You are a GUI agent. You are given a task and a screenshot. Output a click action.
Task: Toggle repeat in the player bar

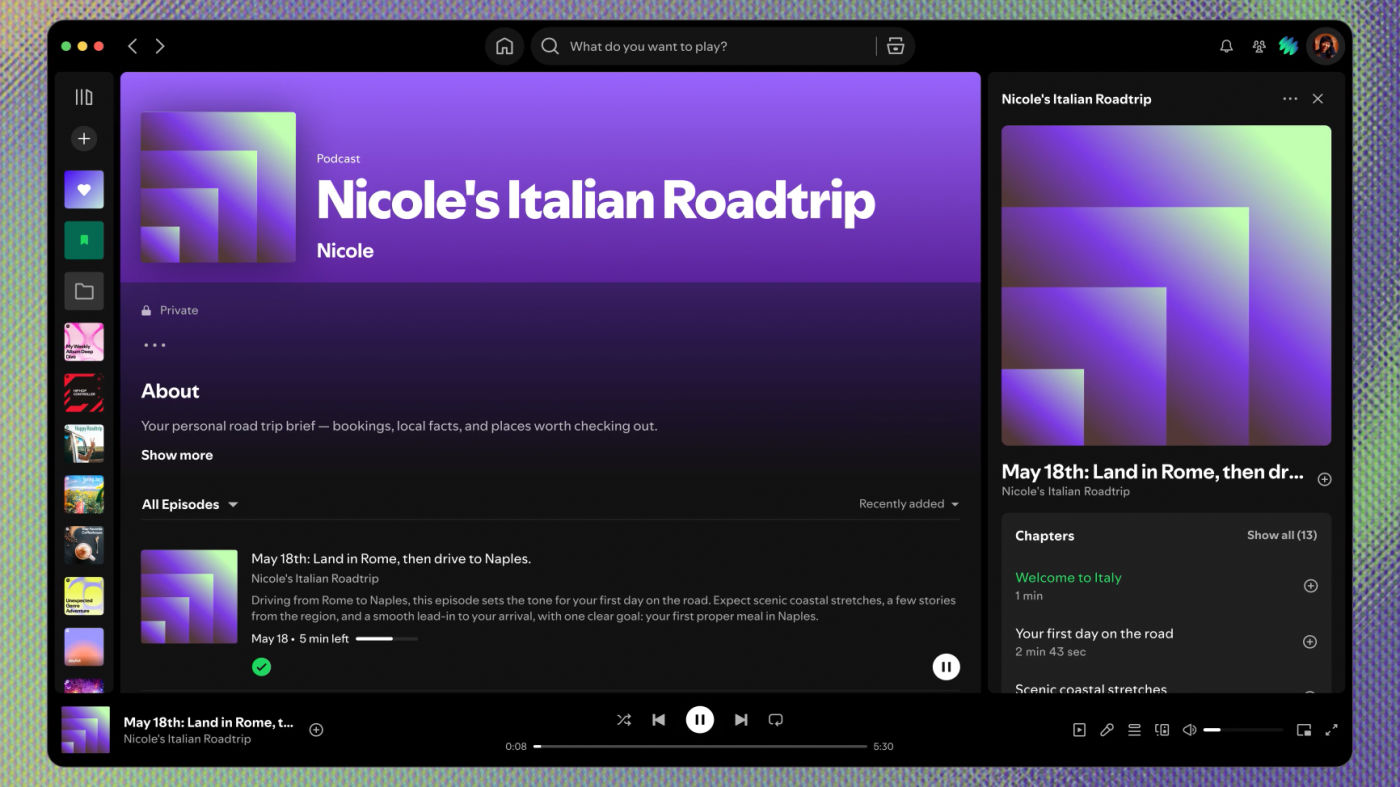(775, 720)
